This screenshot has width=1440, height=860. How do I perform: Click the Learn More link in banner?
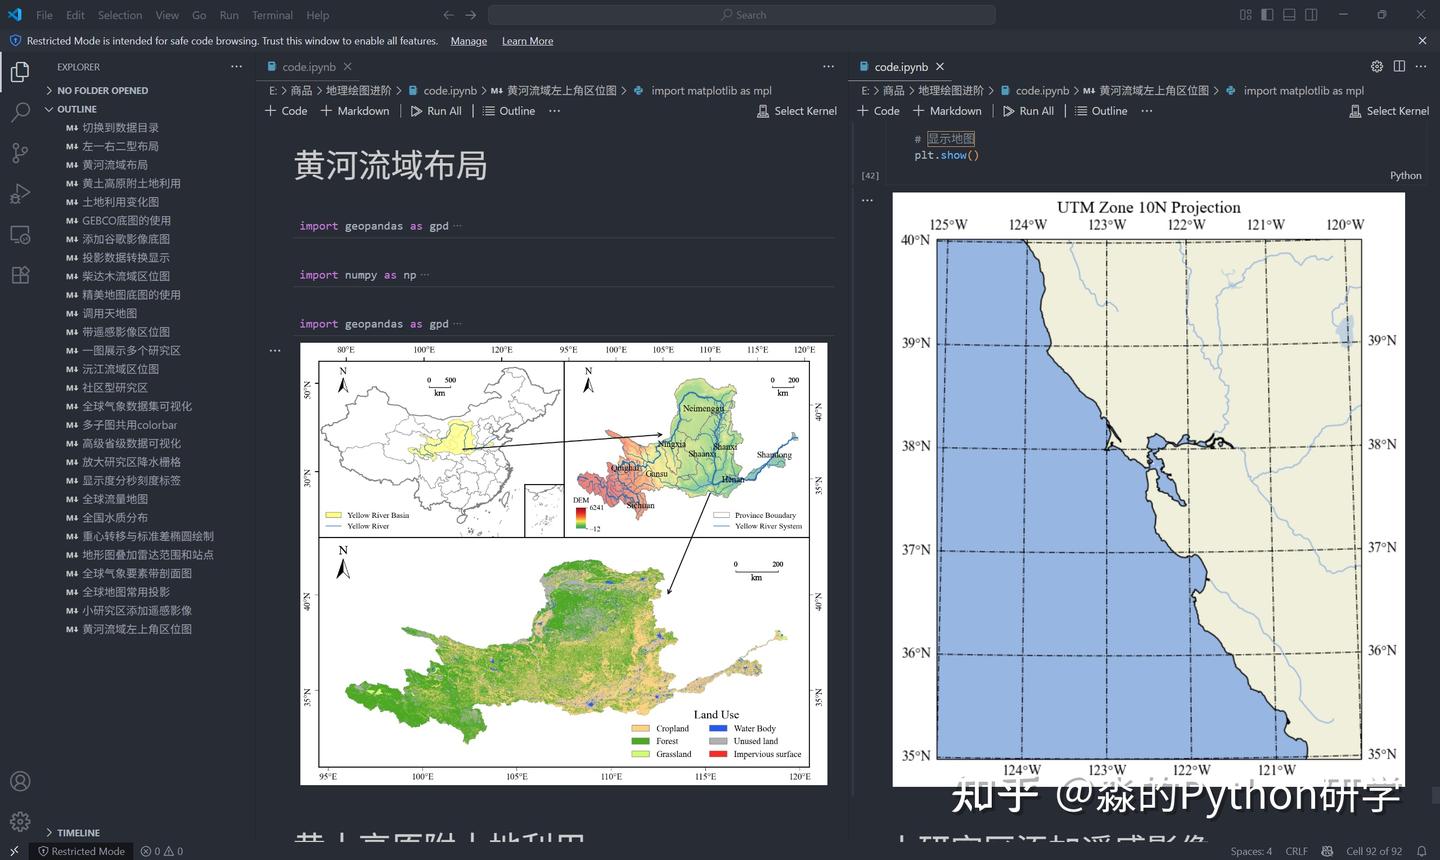[527, 41]
